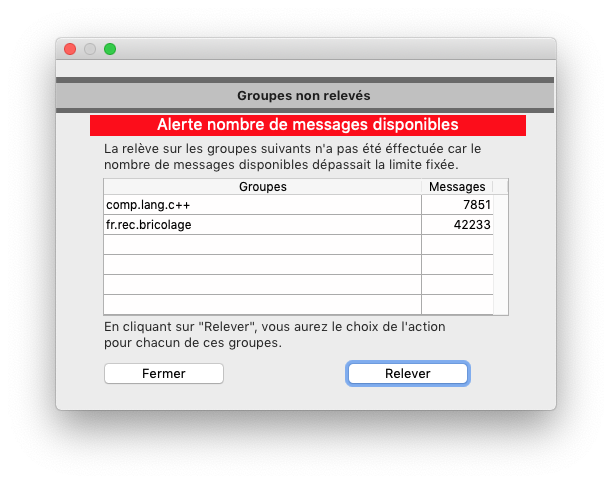Sort by the Messages column header
612x484 pixels.
[457, 187]
